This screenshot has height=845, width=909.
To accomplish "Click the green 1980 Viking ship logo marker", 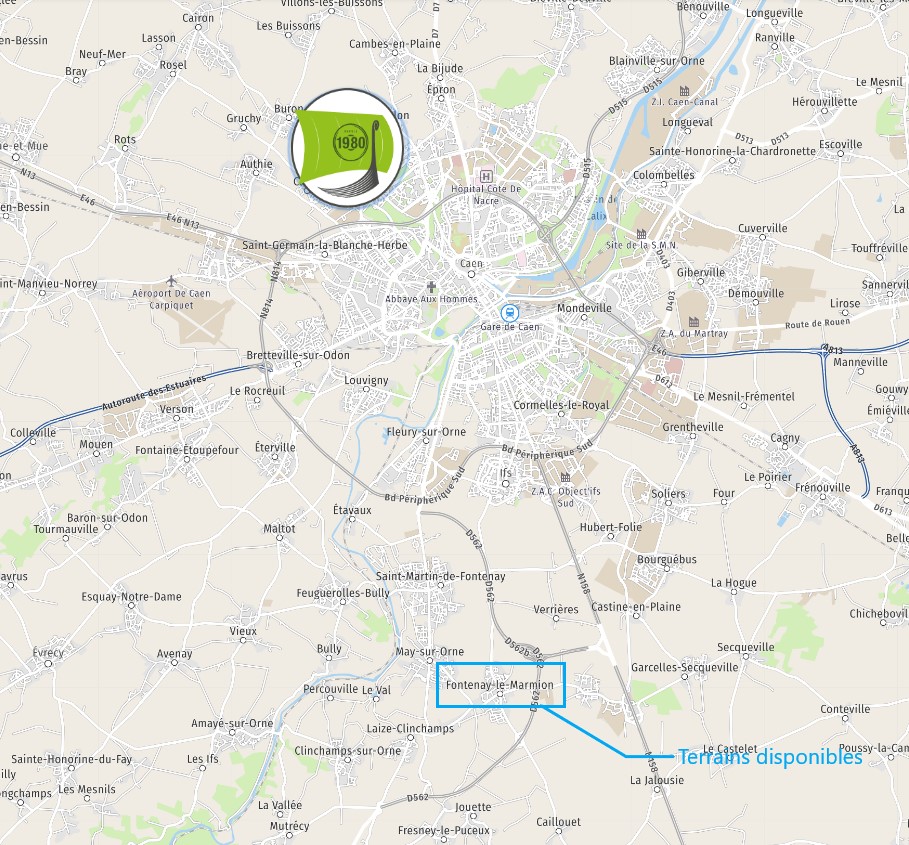I will click(347, 148).
